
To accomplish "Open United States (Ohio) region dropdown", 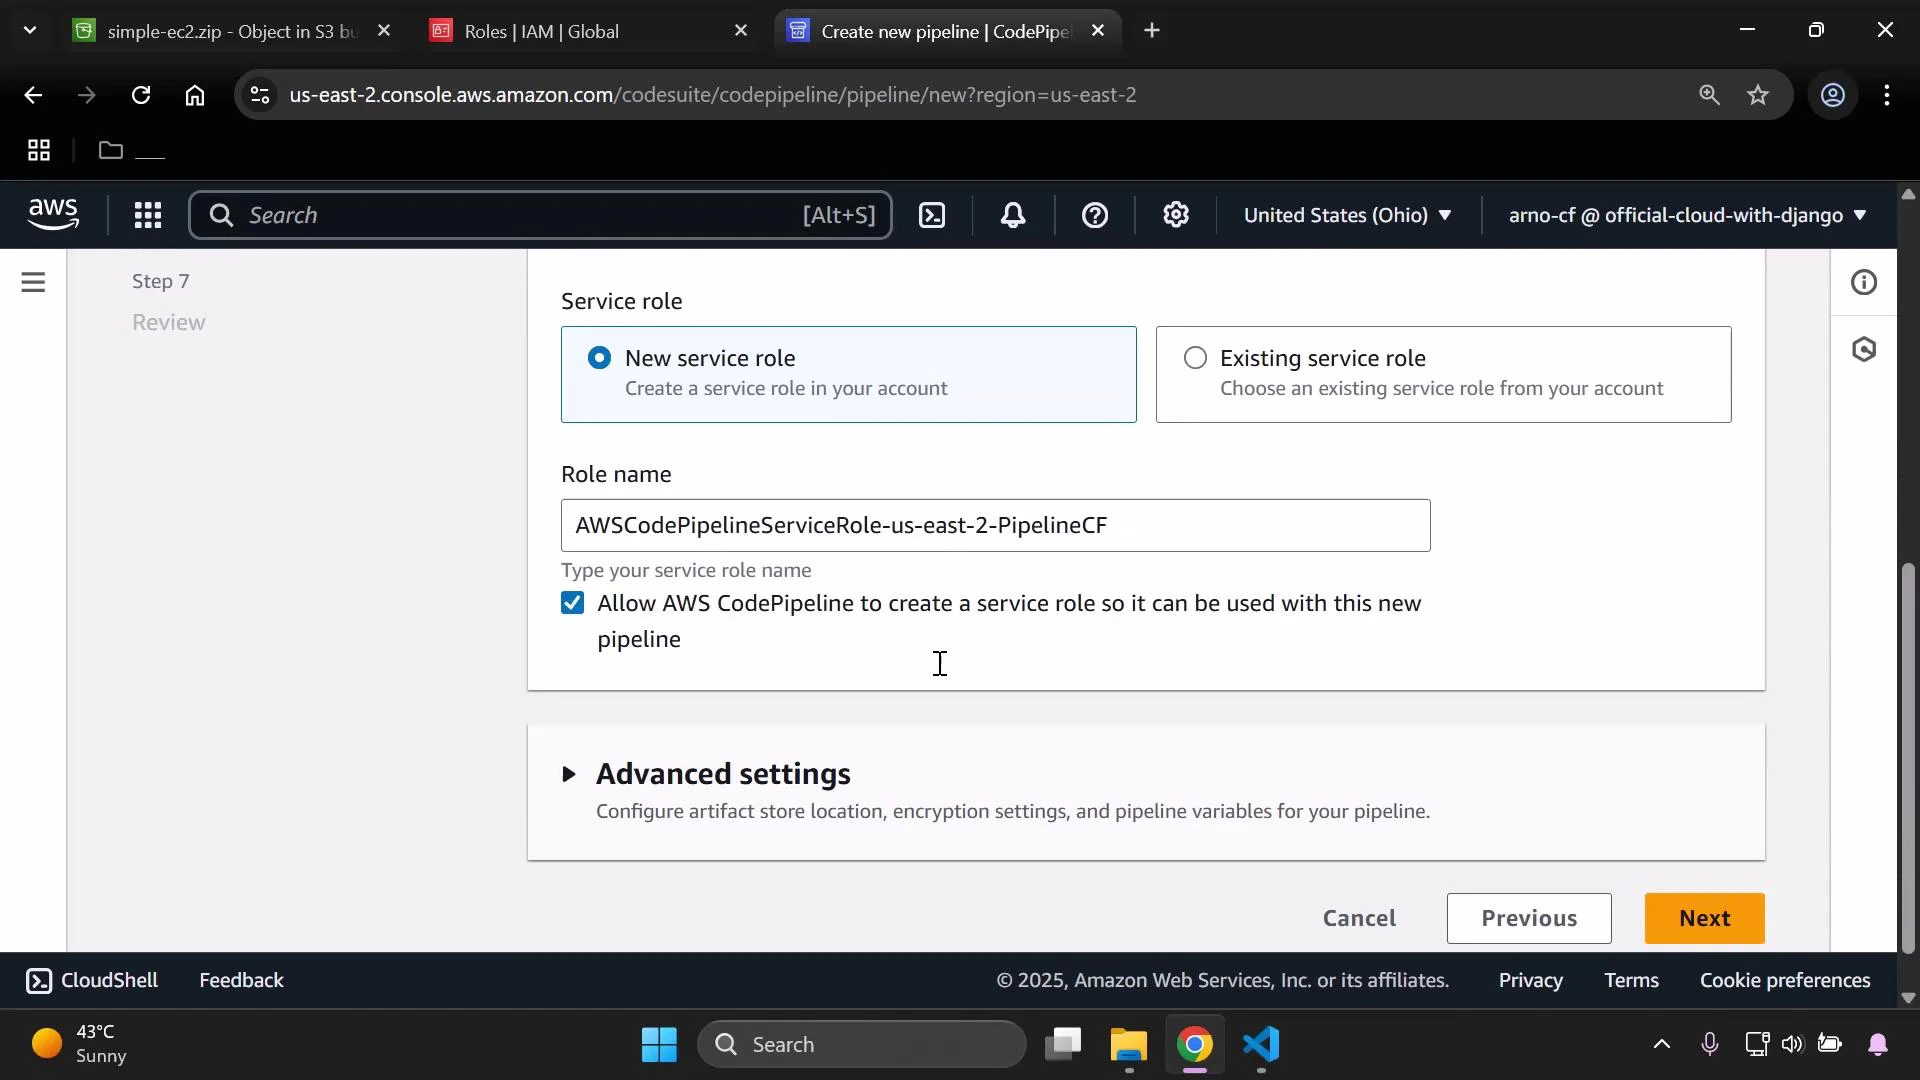I will click(1346, 215).
